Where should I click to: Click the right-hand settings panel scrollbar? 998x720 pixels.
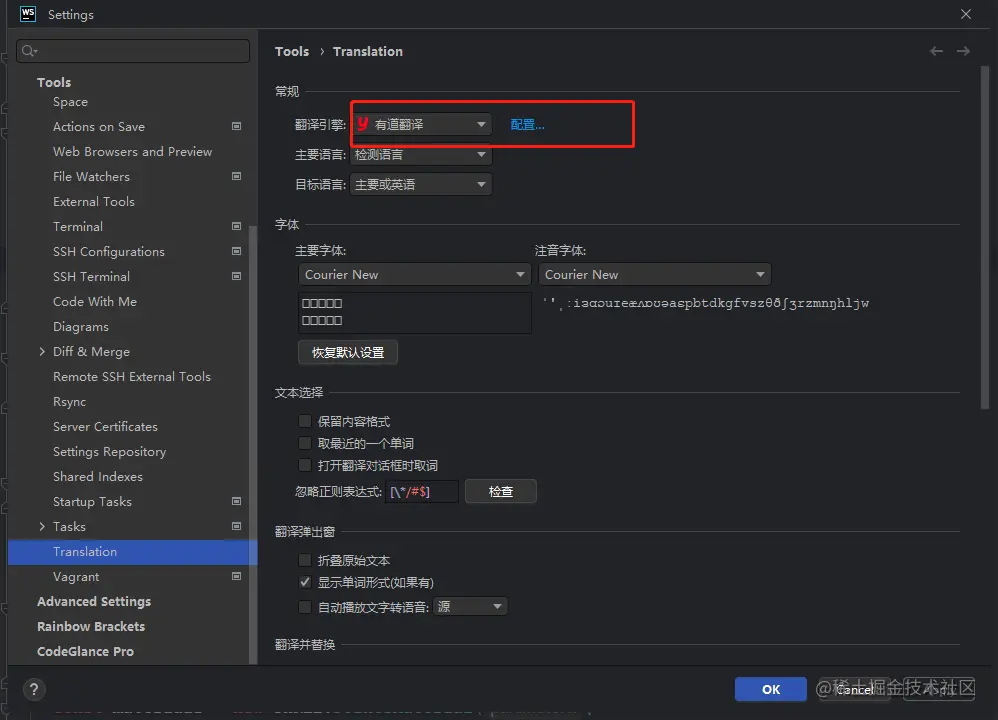click(985, 238)
